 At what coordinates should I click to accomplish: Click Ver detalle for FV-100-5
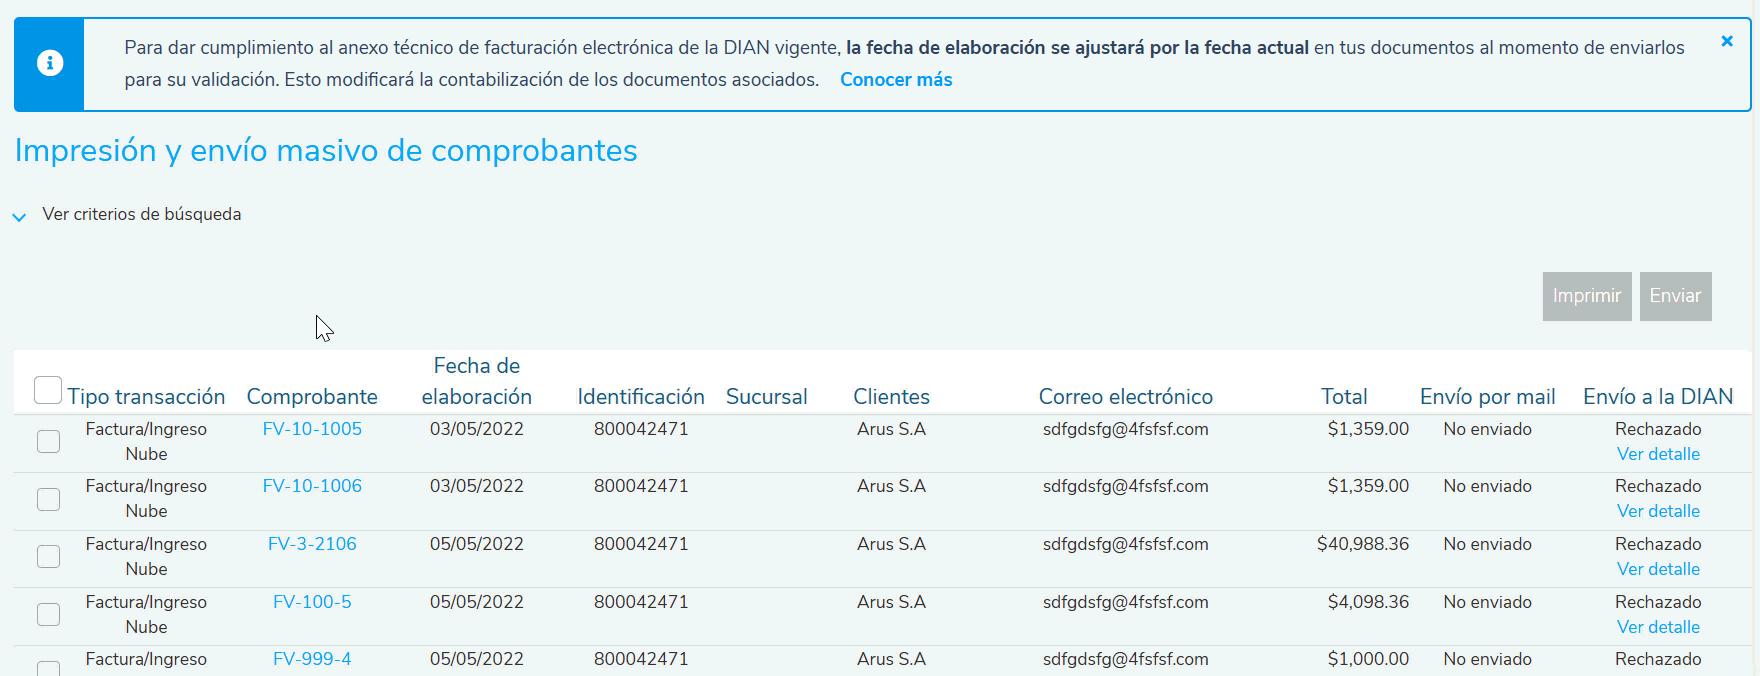(1658, 627)
